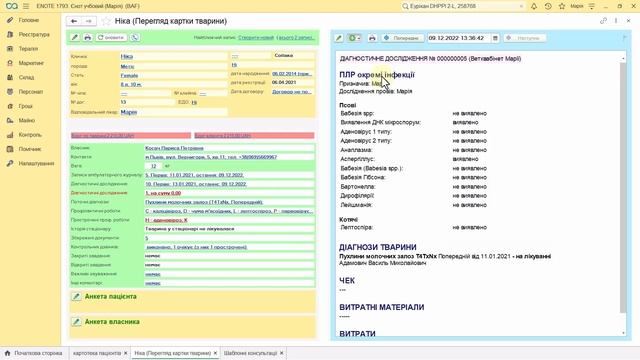Edit Анкета пацієнта pencil icon
The image size is (640, 360).
[76, 296]
